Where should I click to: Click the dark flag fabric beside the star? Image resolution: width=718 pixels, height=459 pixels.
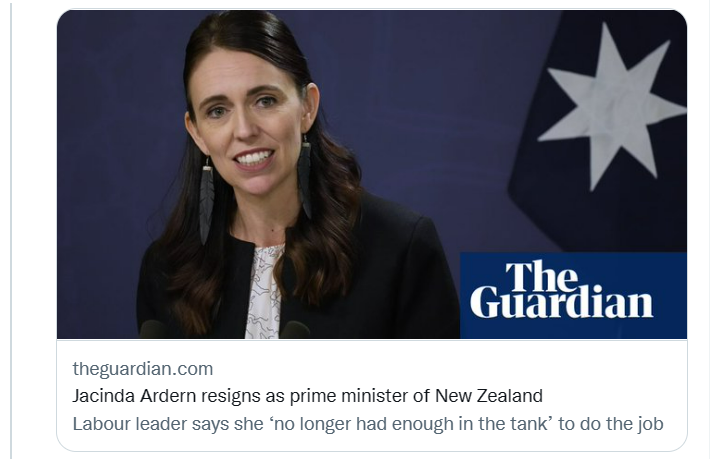coord(540,206)
